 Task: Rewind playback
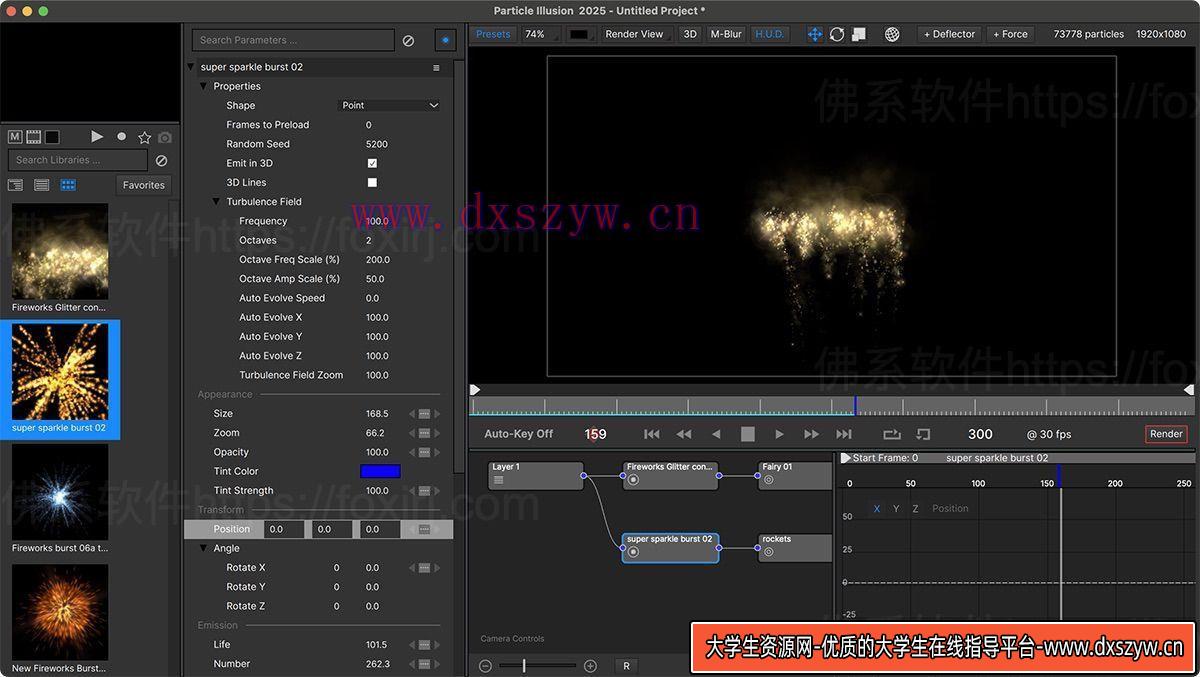tap(684, 434)
